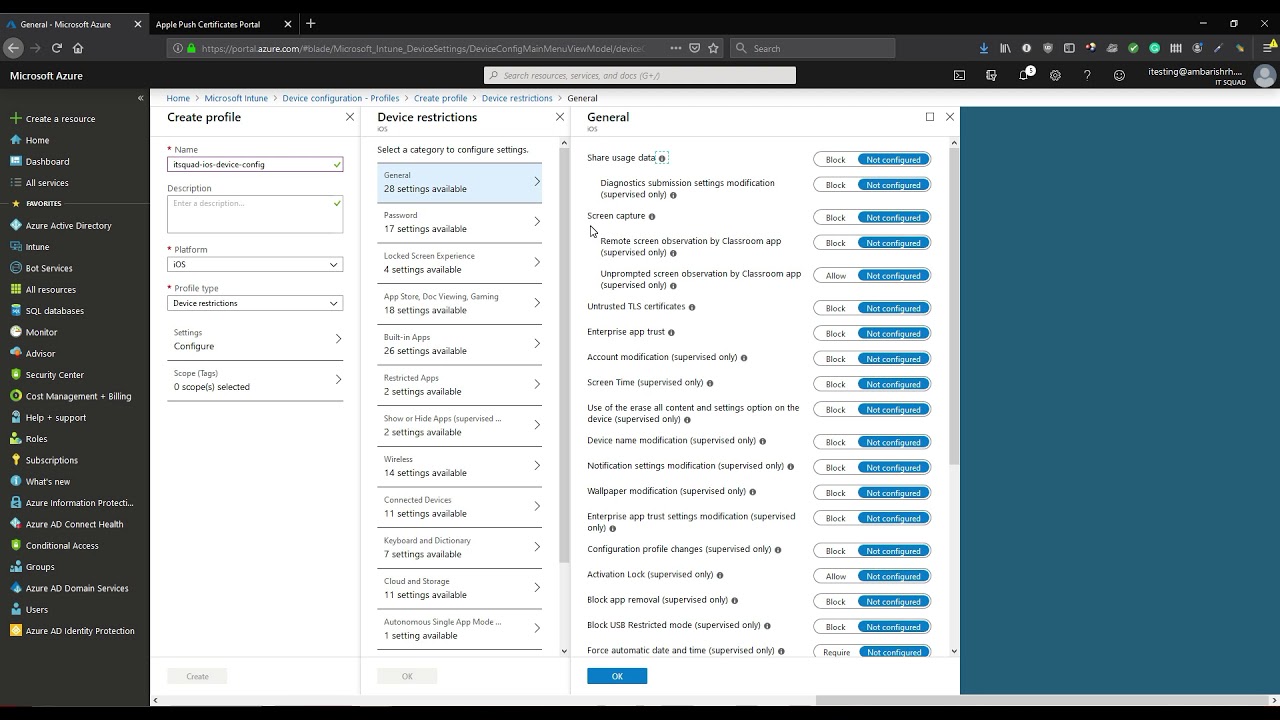Open account menu itesting@ambarishrh
Screen dimensions: 1280x720
pos(1212,75)
